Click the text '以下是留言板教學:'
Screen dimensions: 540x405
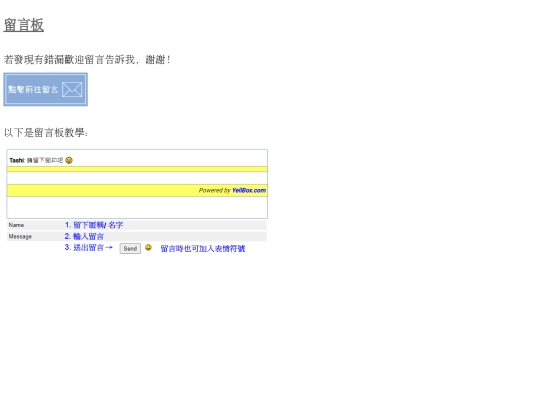coord(46,133)
